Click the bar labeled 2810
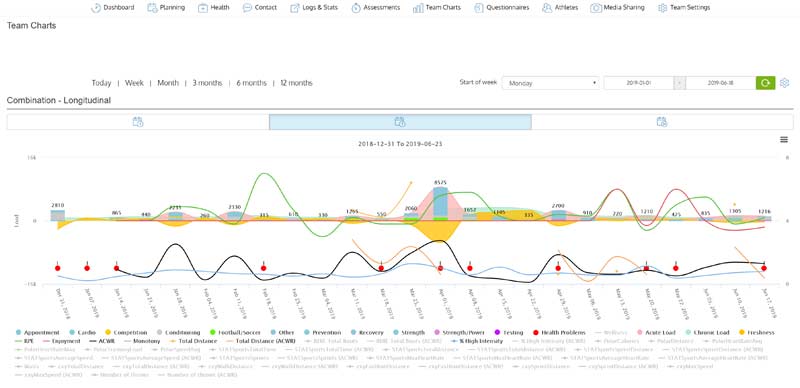Viewport: 800px width, 388px height. point(58,215)
